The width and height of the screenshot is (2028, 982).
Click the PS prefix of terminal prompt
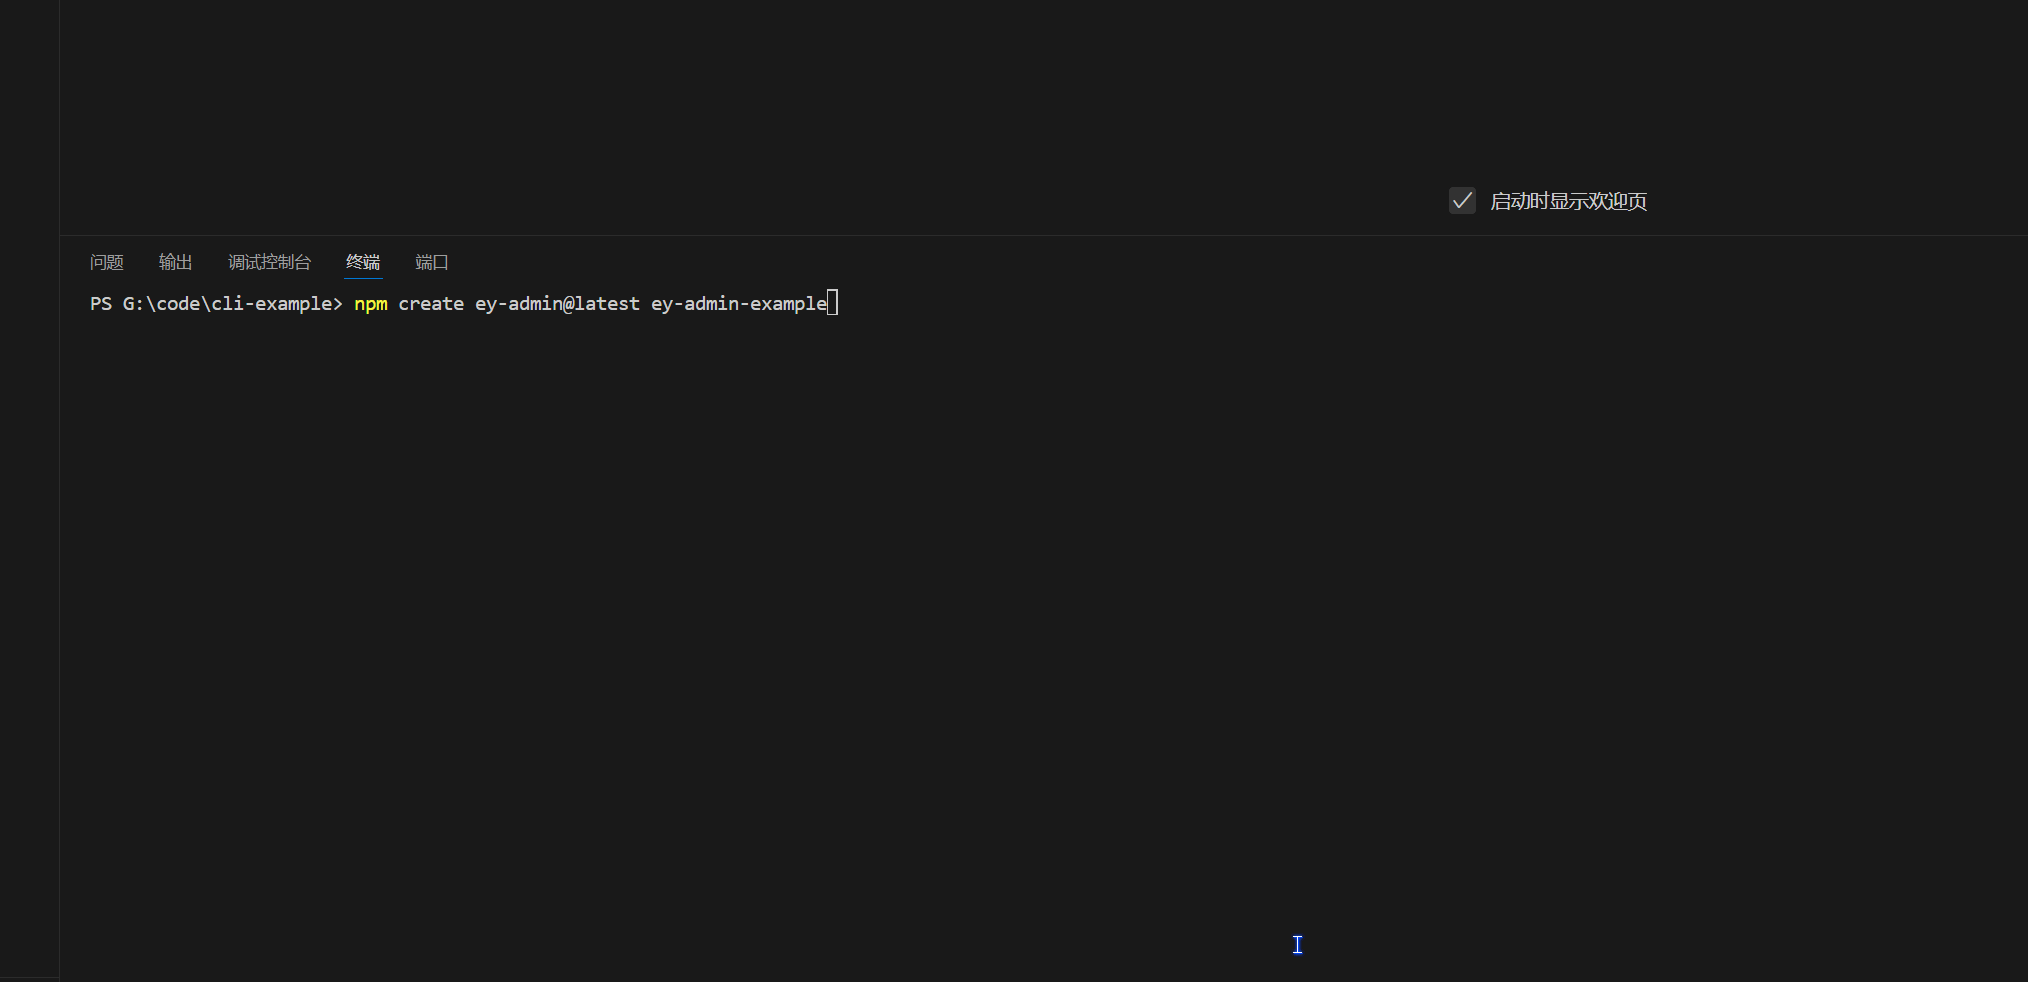point(101,304)
